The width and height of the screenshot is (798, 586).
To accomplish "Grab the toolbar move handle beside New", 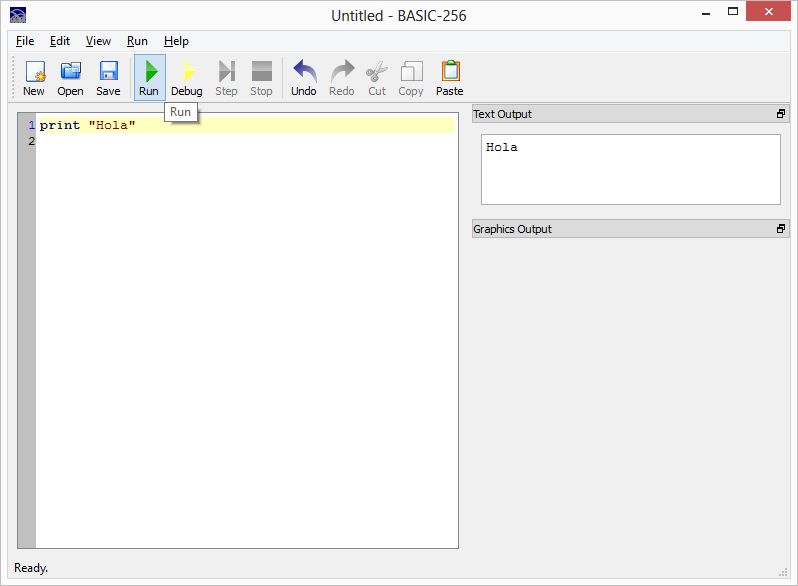I will tap(14, 77).
